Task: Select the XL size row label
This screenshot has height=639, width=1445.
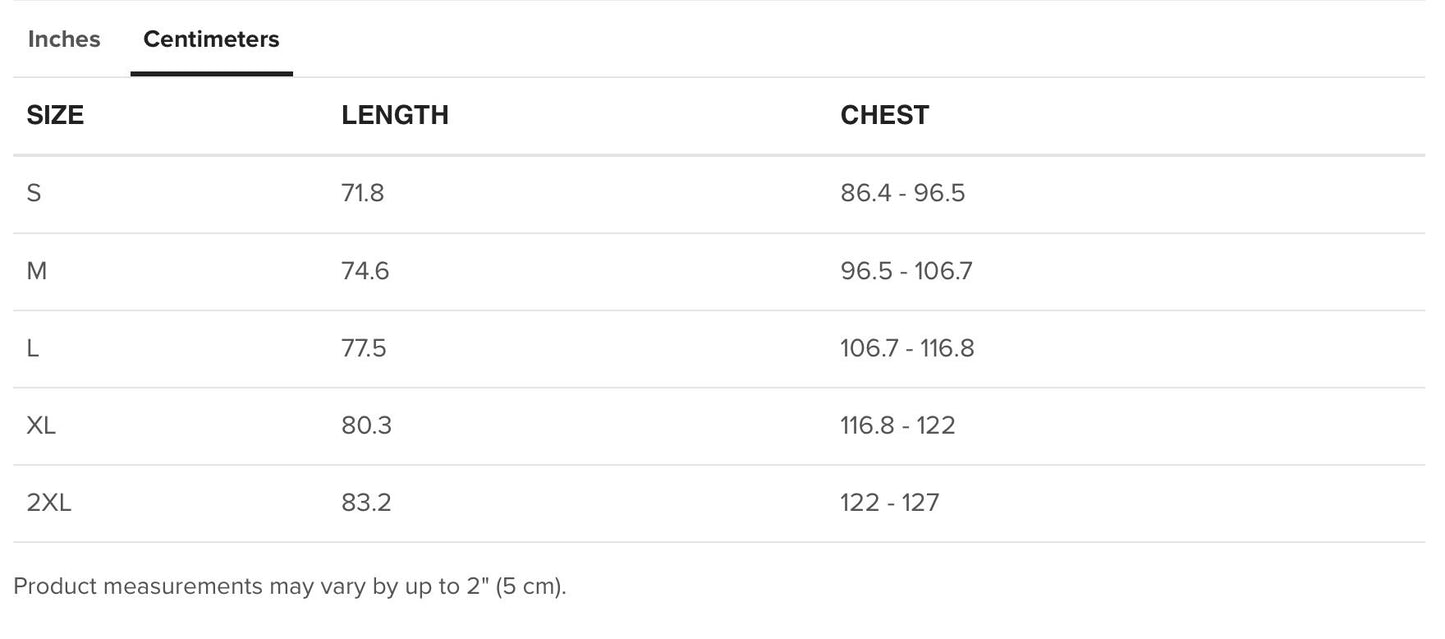Action: click(x=41, y=425)
